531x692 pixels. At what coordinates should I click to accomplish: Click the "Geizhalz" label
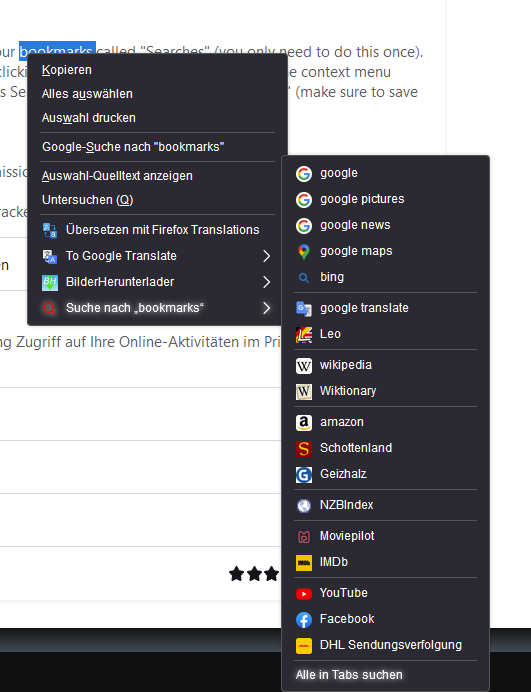[x=343, y=474]
